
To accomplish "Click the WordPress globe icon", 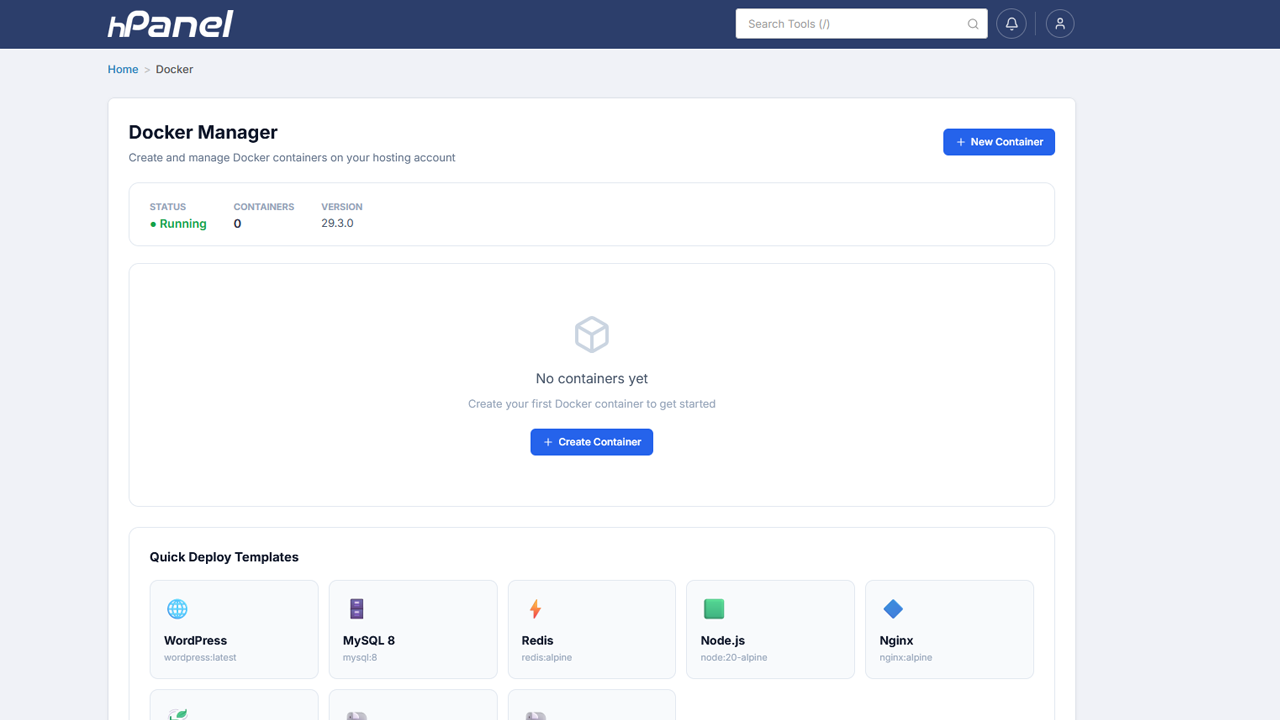I will point(177,609).
